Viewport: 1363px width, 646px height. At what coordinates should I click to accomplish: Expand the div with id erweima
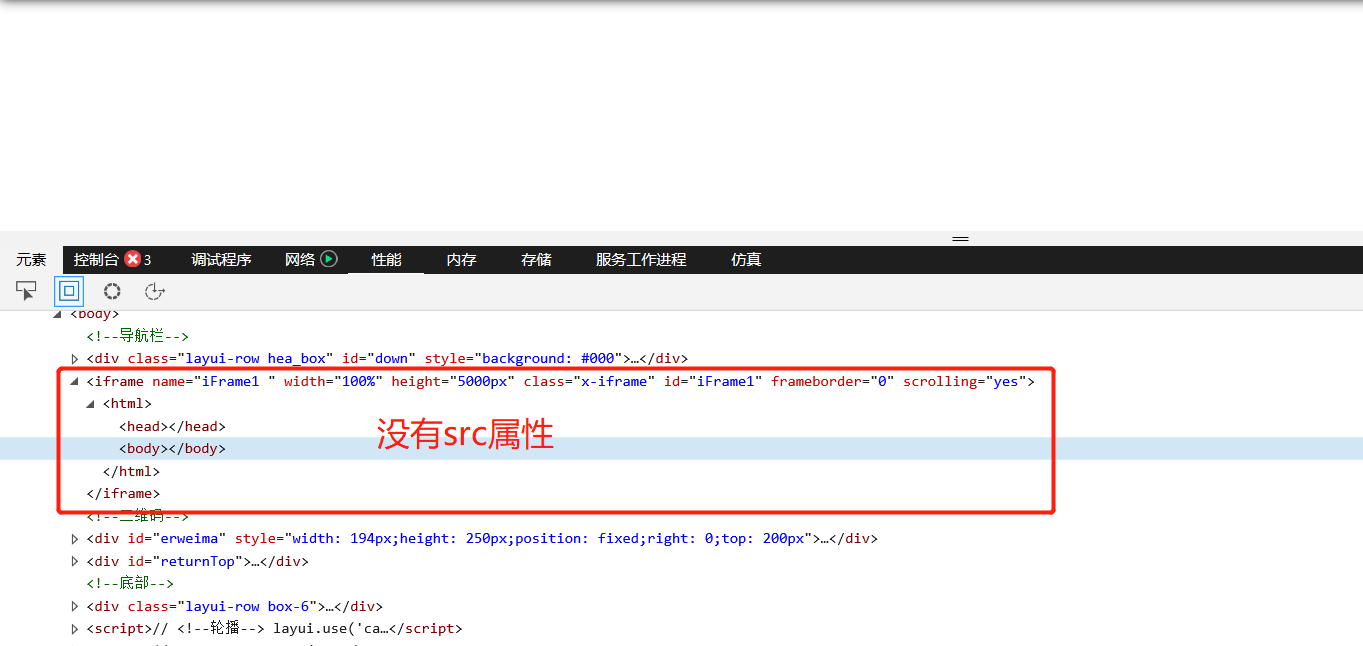click(x=74, y=538)
